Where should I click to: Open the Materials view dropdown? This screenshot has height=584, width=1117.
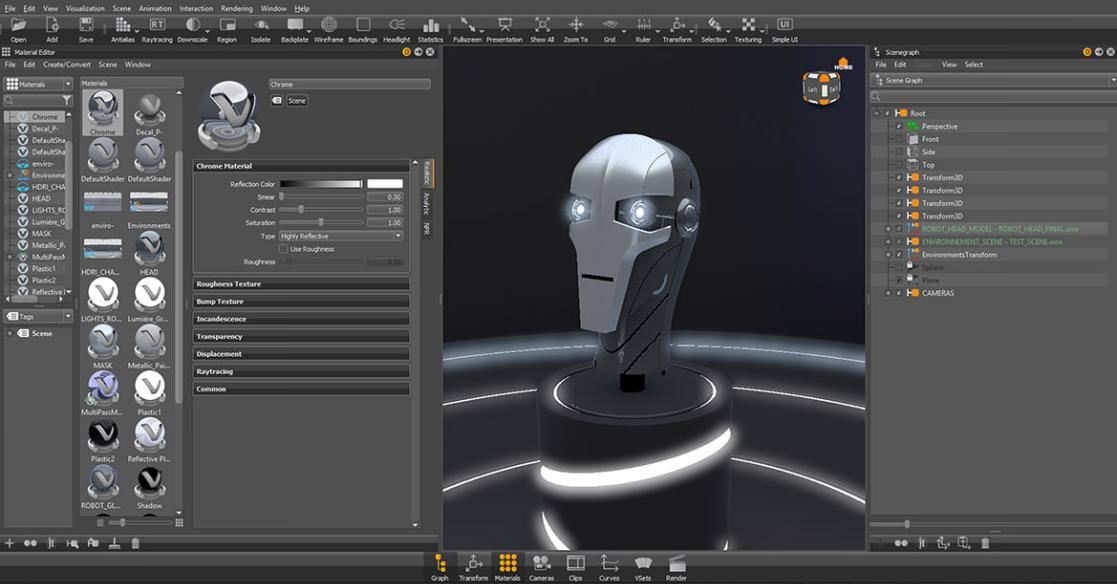38,84
